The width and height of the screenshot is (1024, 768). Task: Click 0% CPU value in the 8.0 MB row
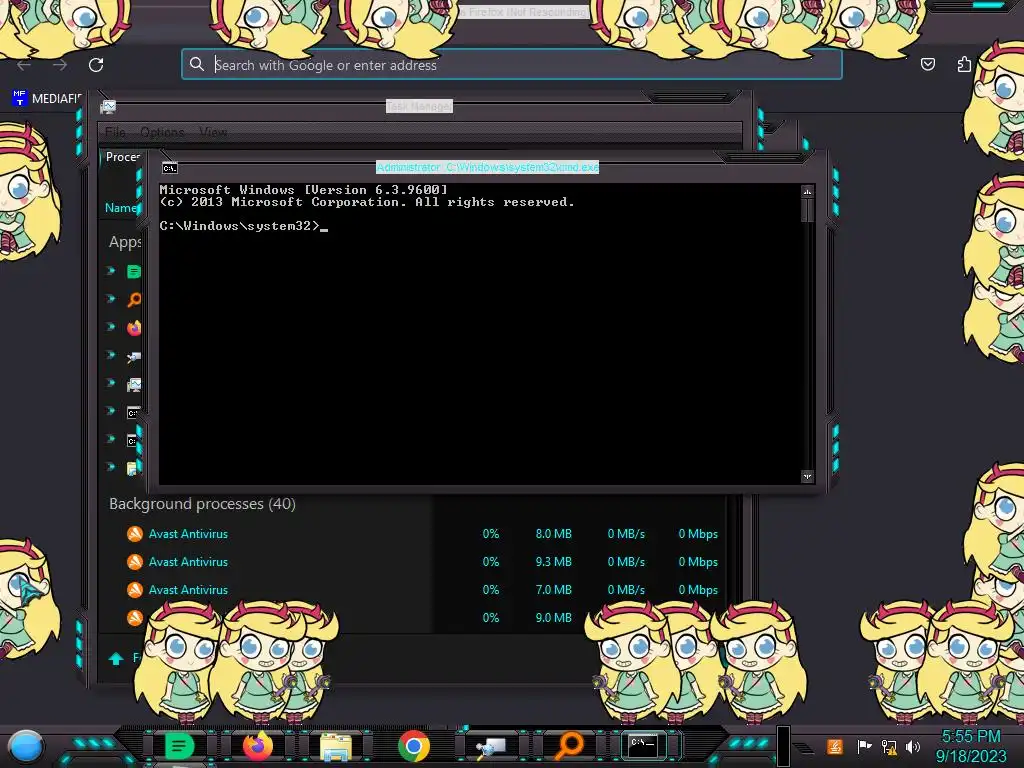490,534
